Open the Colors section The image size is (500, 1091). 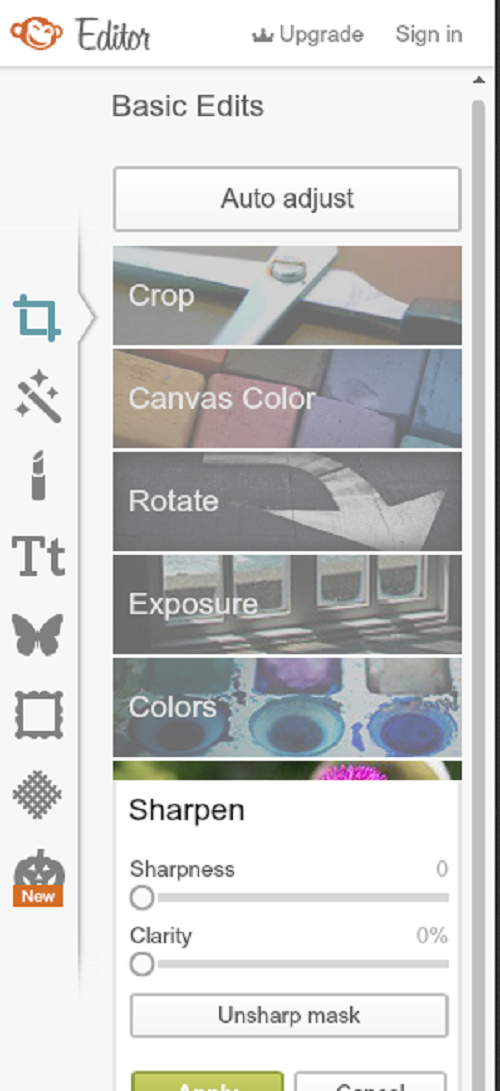pos(287,707)
